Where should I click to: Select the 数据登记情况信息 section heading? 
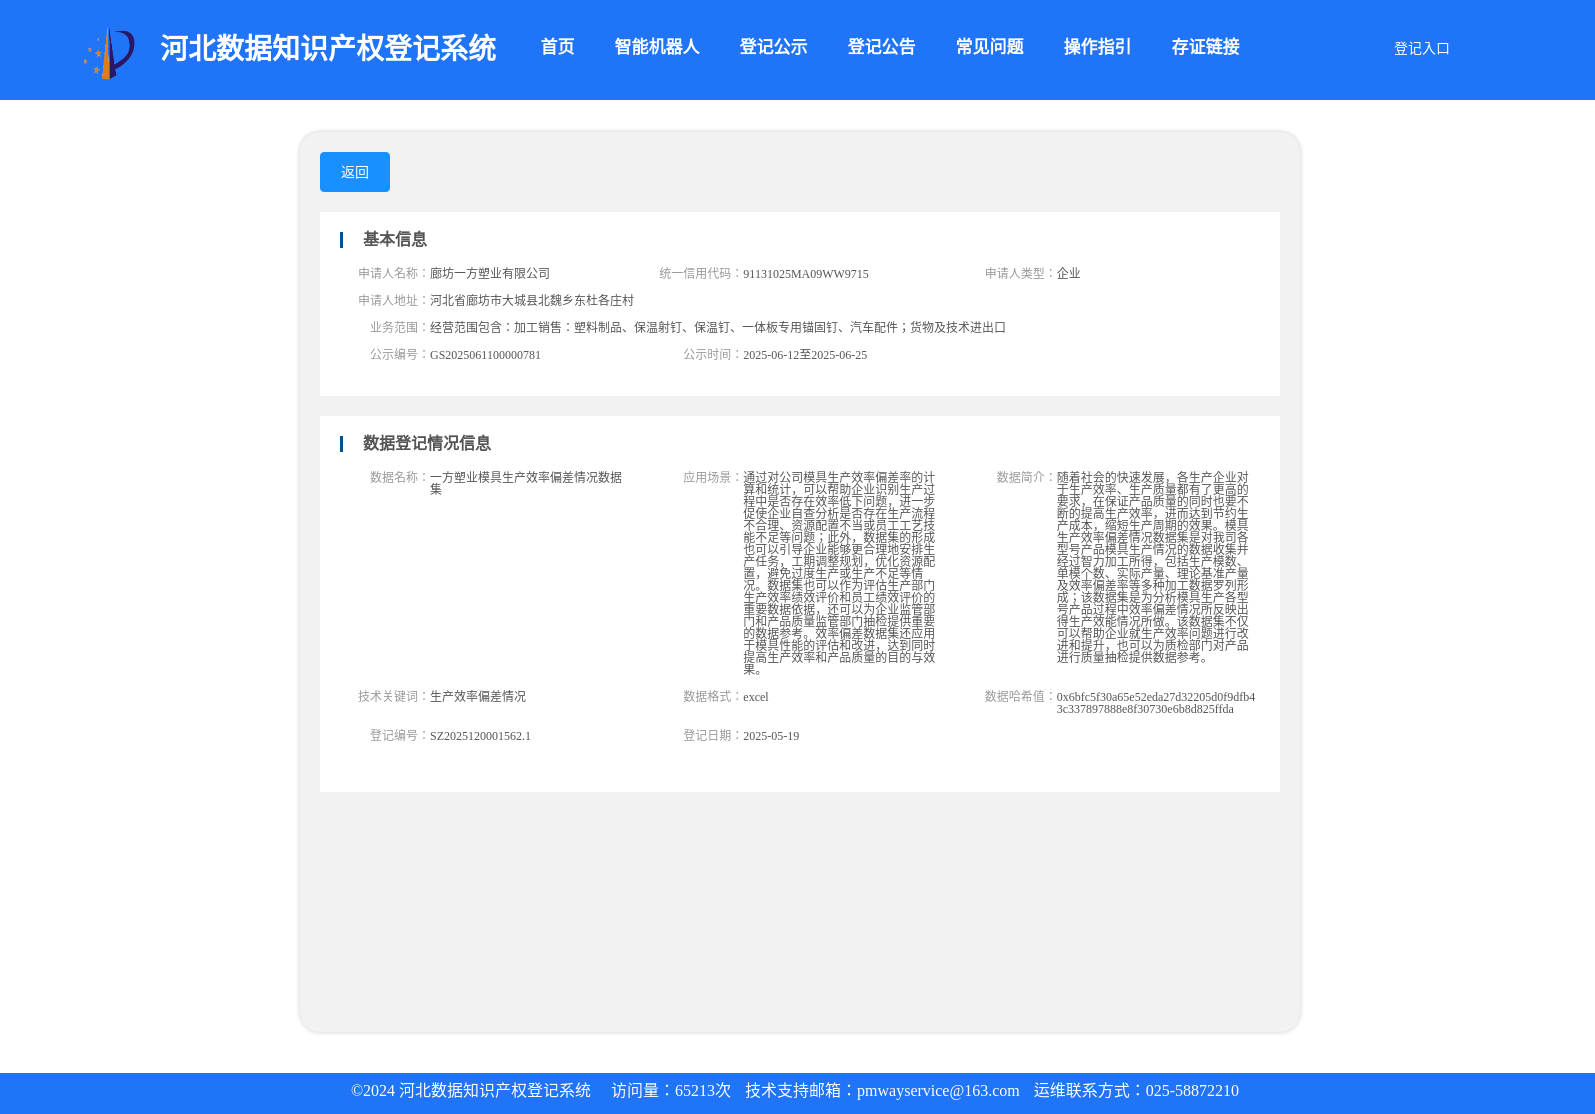click(x=426, y=443)
